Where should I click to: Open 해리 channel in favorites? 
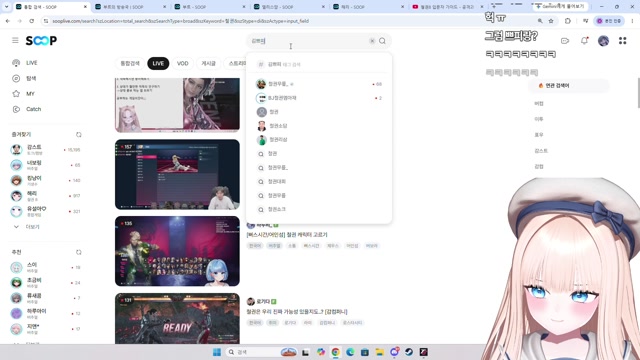[45, 196]
